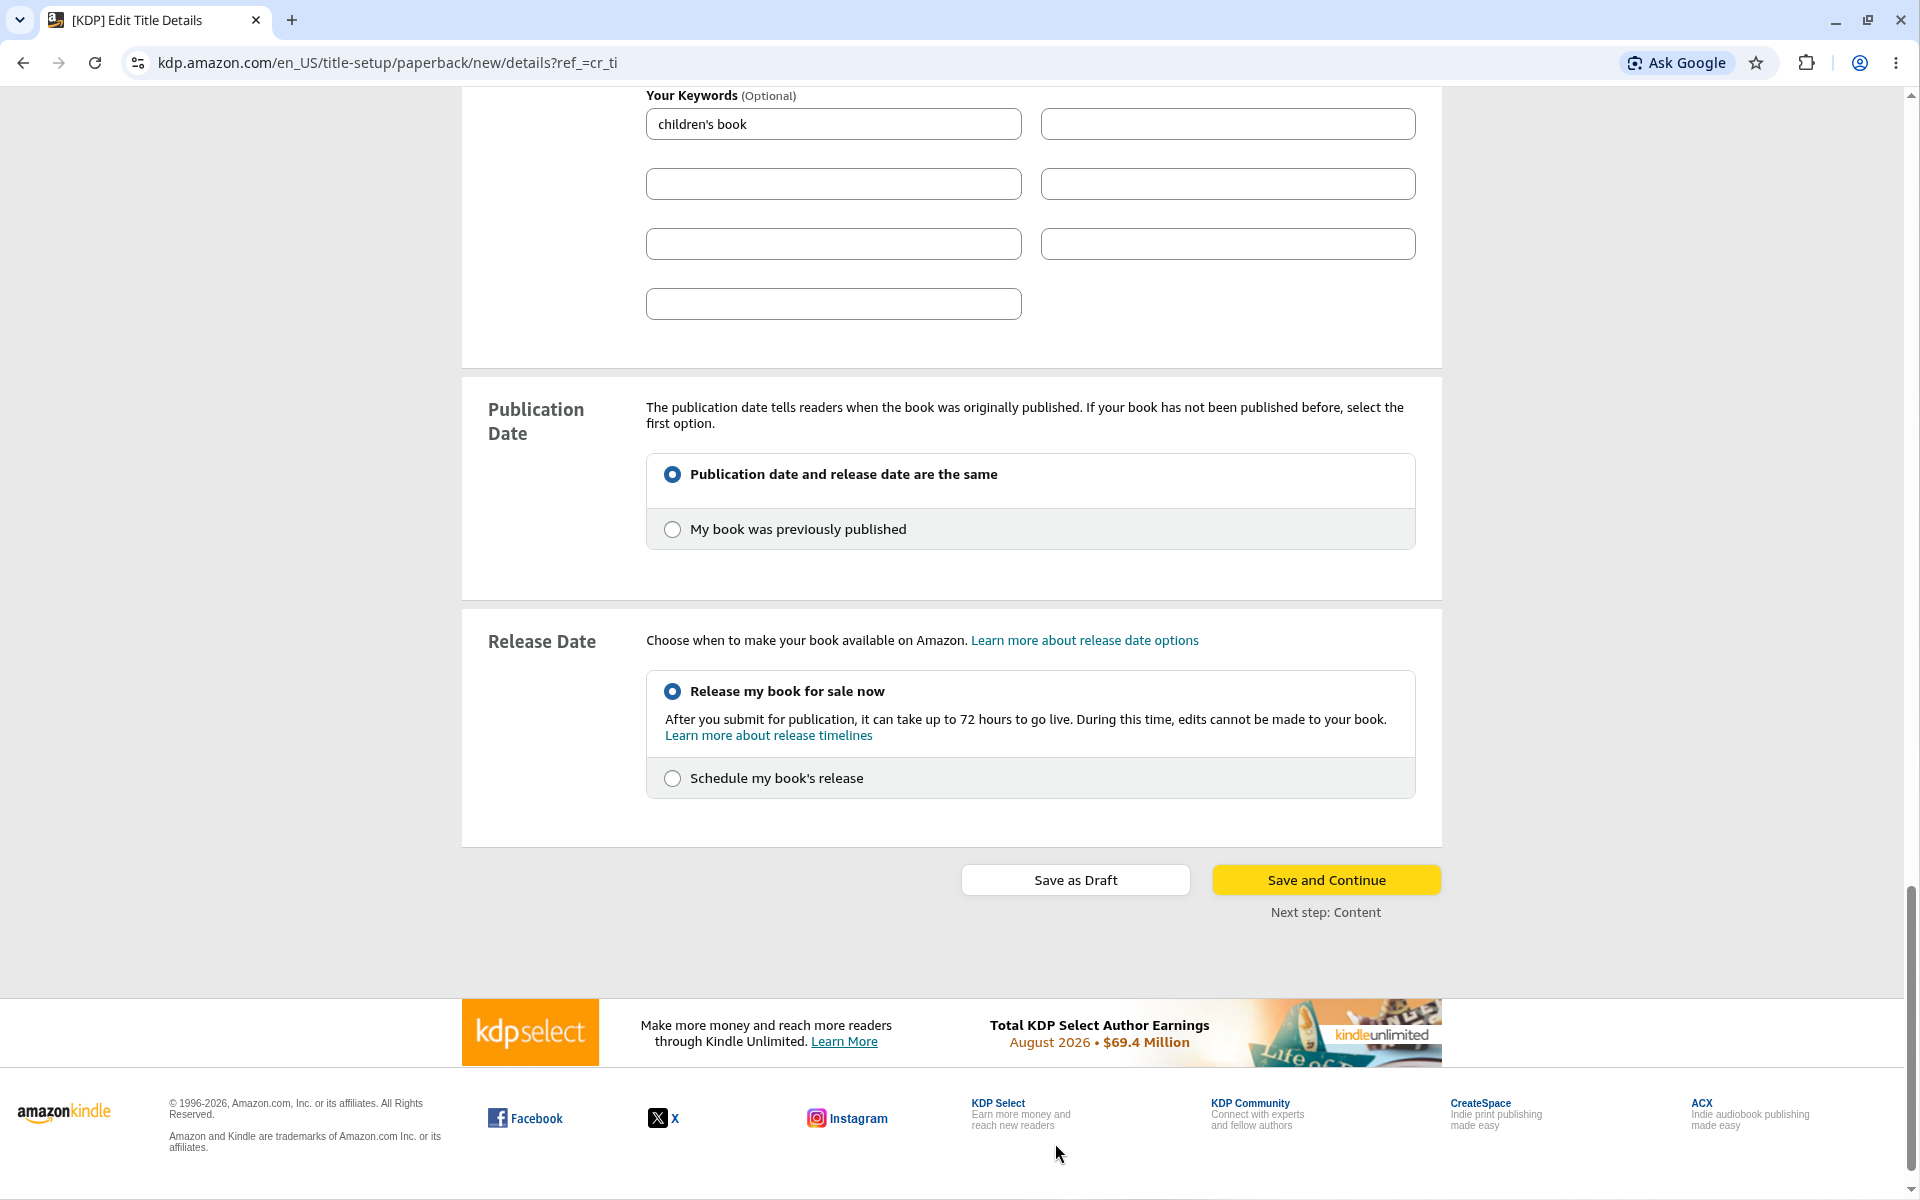The image size is (1920, 1200).
Task: Click the Ask Google lens button
Action: point(1677,63)
